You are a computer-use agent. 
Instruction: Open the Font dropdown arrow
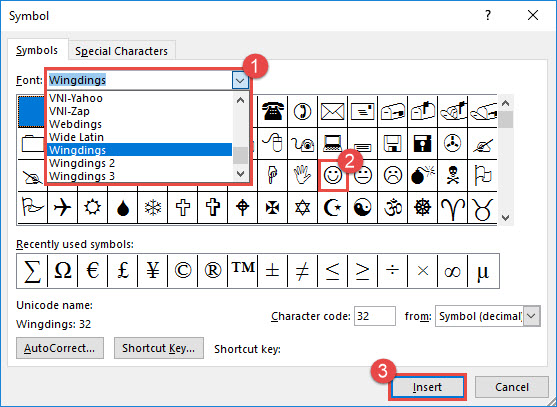pos(240,81)
